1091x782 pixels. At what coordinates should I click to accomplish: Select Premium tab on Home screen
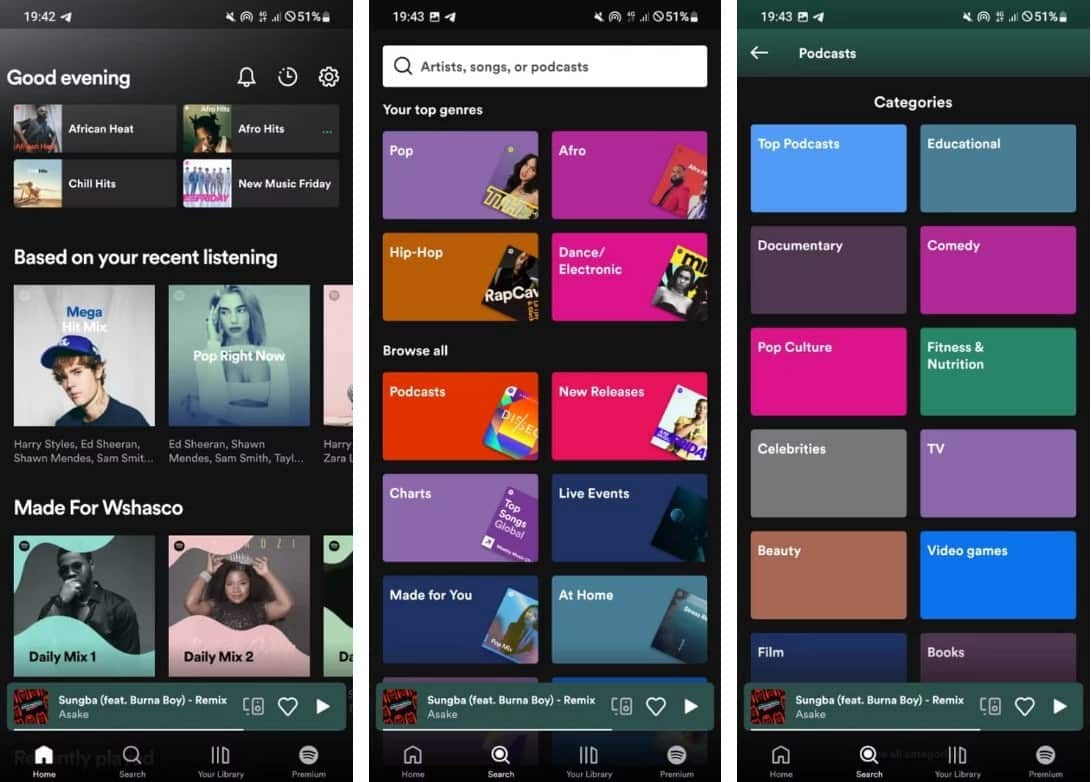point(308,760)
